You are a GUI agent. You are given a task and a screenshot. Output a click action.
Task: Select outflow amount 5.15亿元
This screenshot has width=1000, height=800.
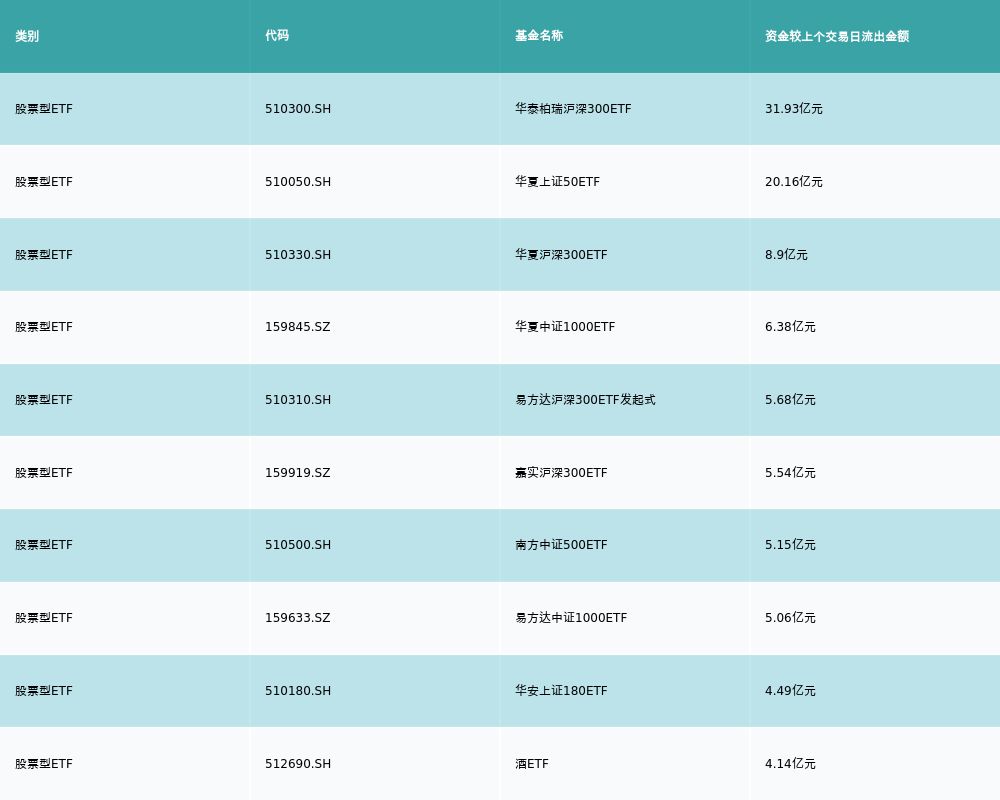tap(790, 545)
